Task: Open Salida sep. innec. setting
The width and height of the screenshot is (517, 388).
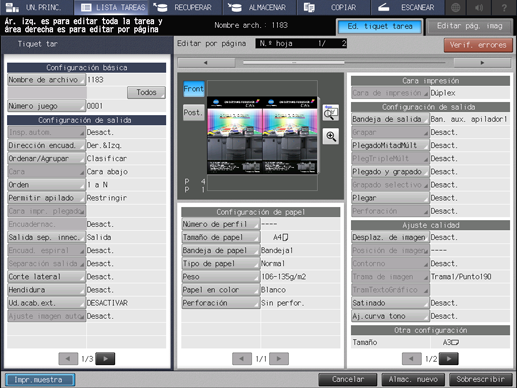Action: (x=47, y=237)
